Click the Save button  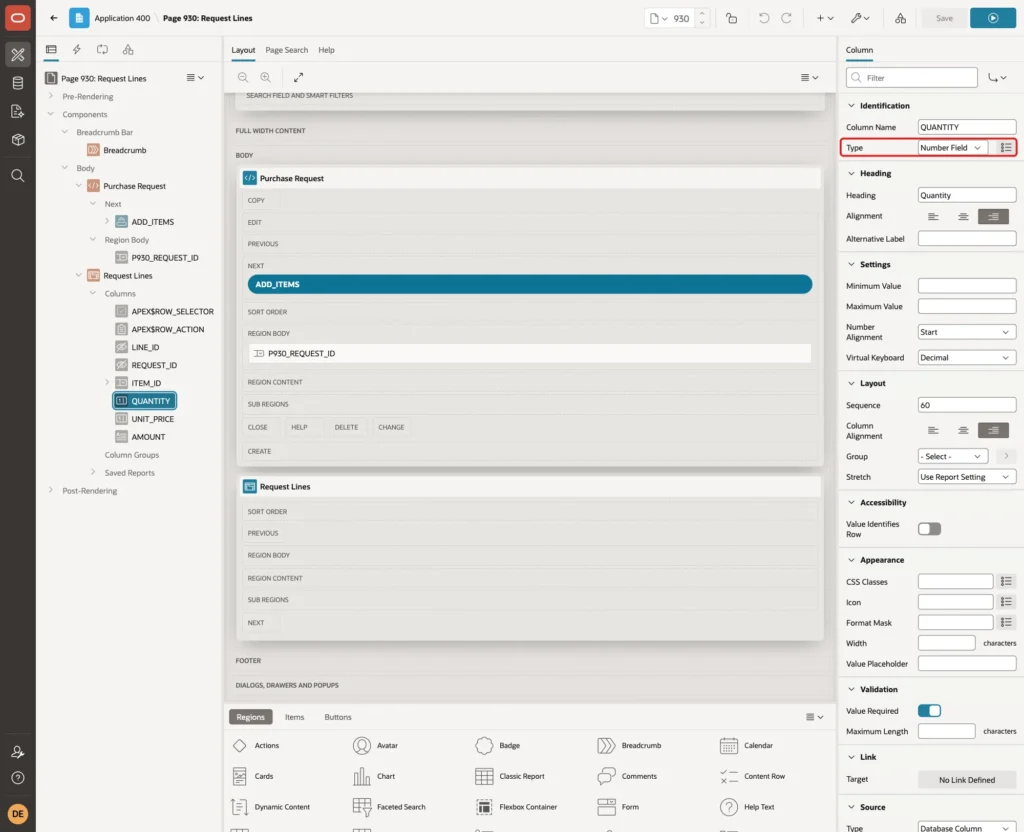point(944,18)
